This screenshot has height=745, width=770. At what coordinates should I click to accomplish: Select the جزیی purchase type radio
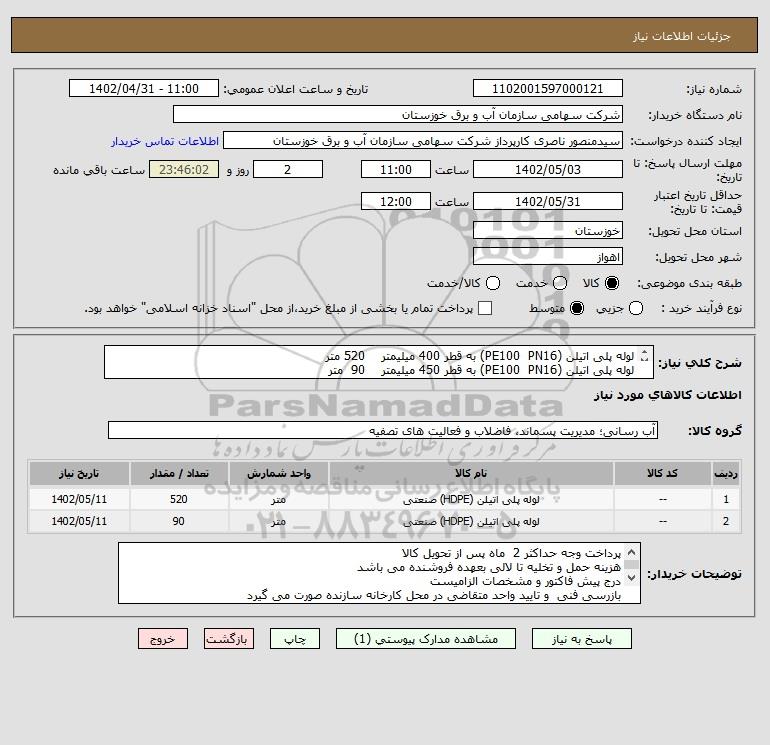636,308
